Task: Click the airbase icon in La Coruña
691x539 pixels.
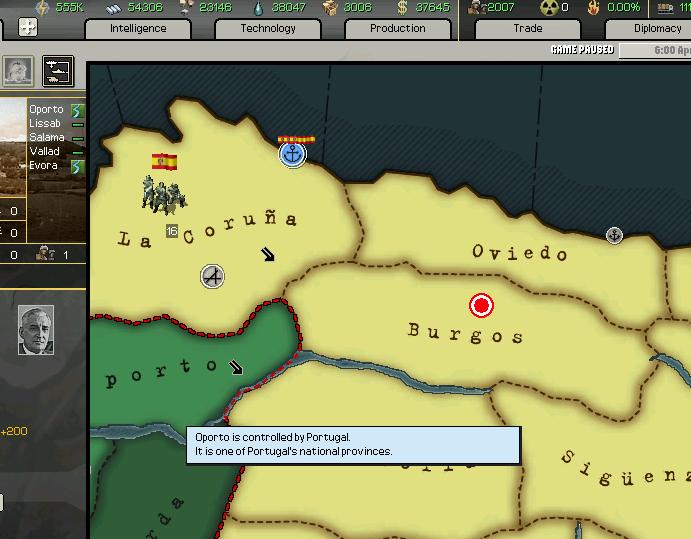Action: click(x=212, y=276)
